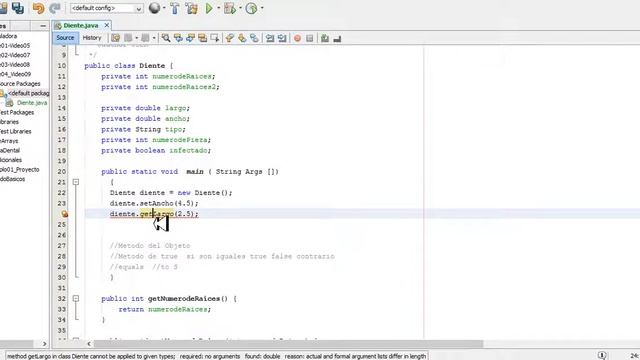Comment the selected lines
This screenshot has width=640, height=360.
(325, 38)
